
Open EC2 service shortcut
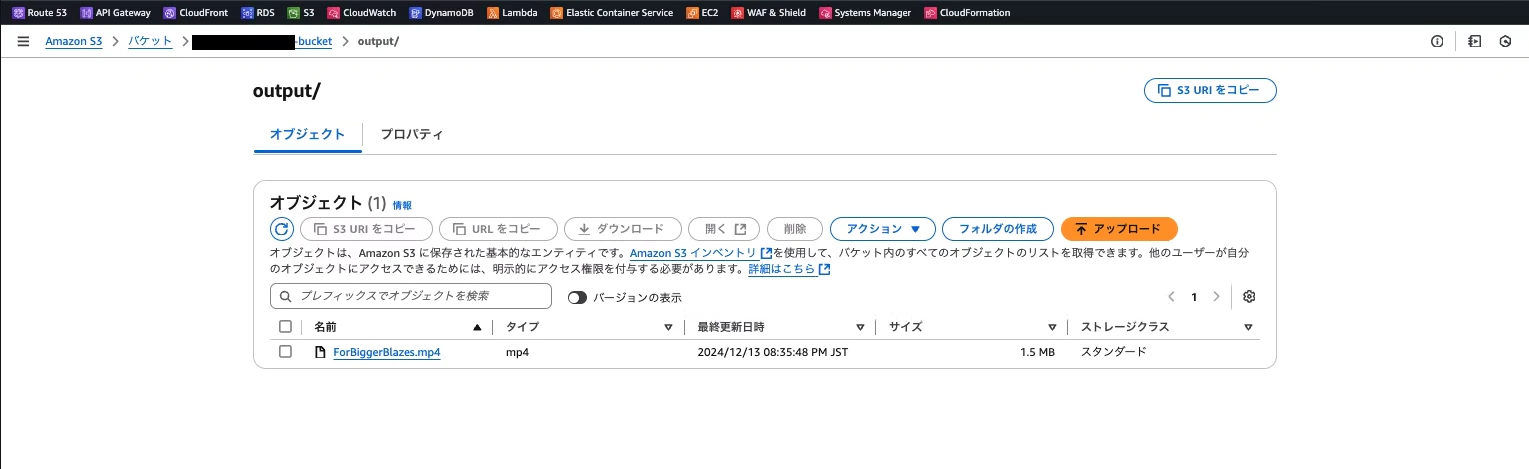tap(702, 13)
